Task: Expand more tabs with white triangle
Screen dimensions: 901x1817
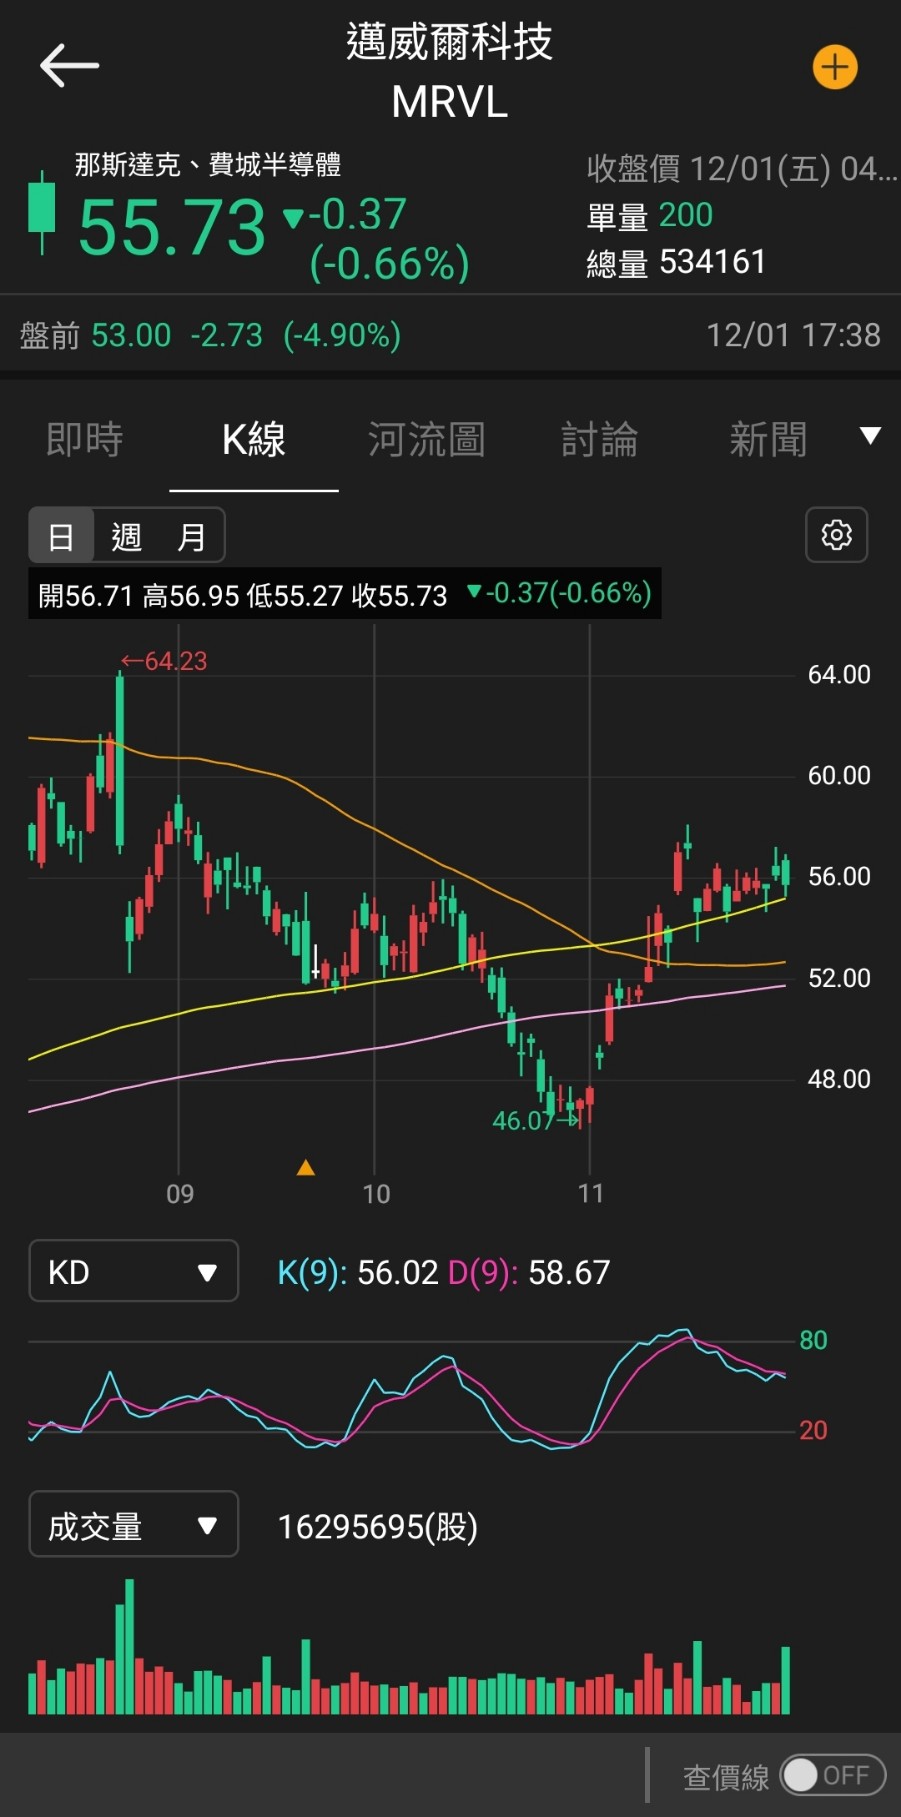Action: (870, 436)
